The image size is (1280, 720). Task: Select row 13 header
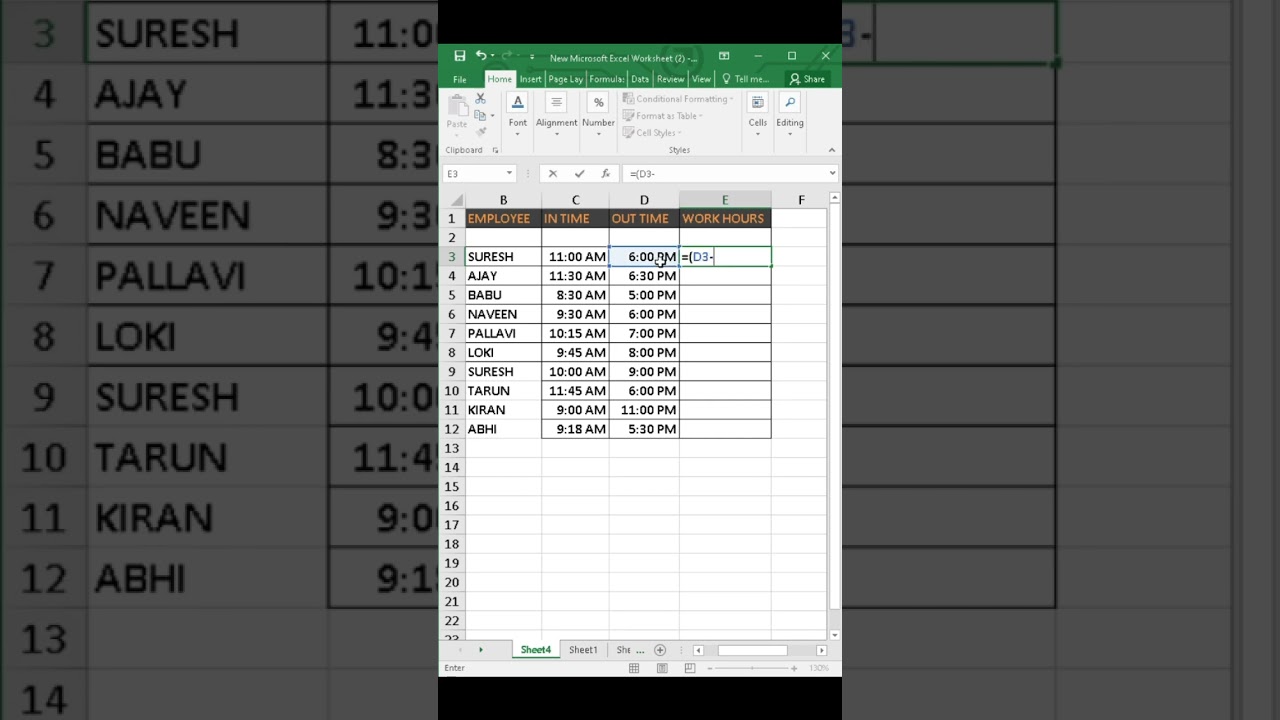(452, 448)
